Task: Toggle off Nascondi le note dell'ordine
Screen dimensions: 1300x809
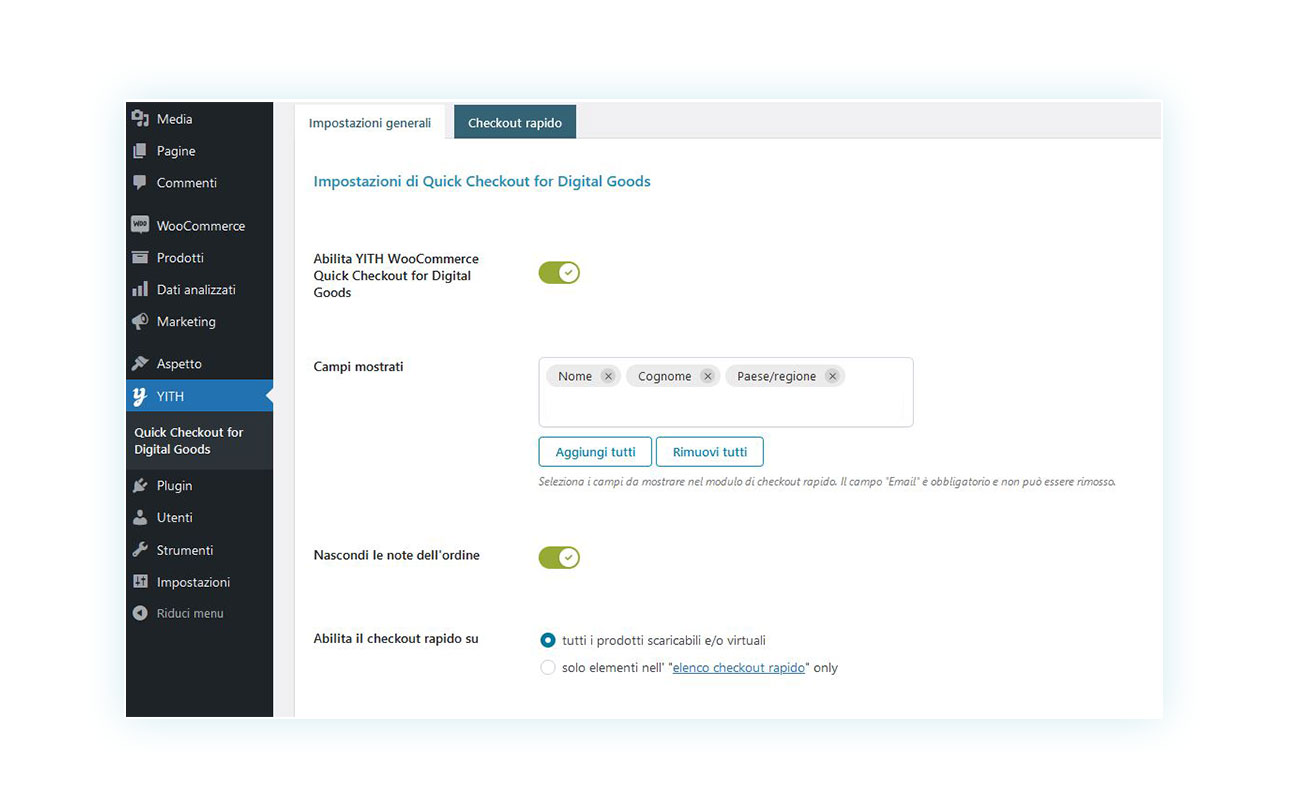Action: coord(558,557)
